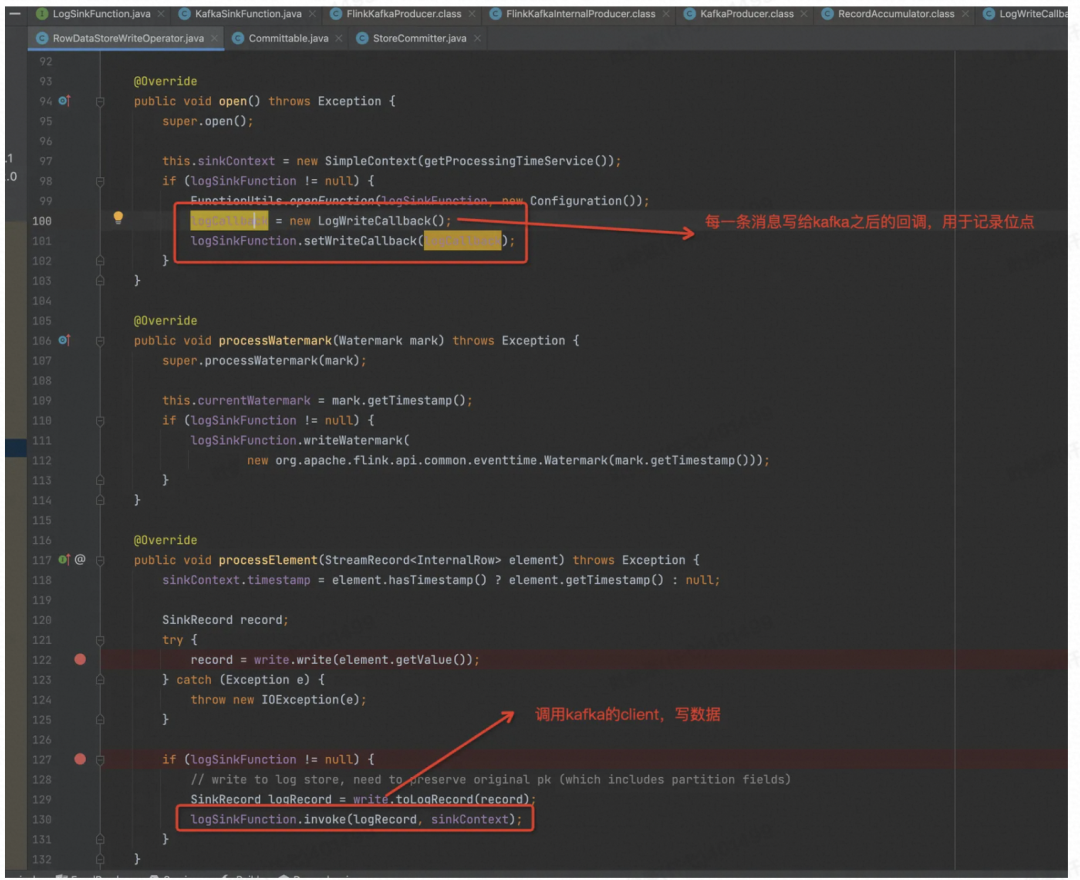Click setWriteCallback on line 101
1080x880 pixels.
point(360,241)
